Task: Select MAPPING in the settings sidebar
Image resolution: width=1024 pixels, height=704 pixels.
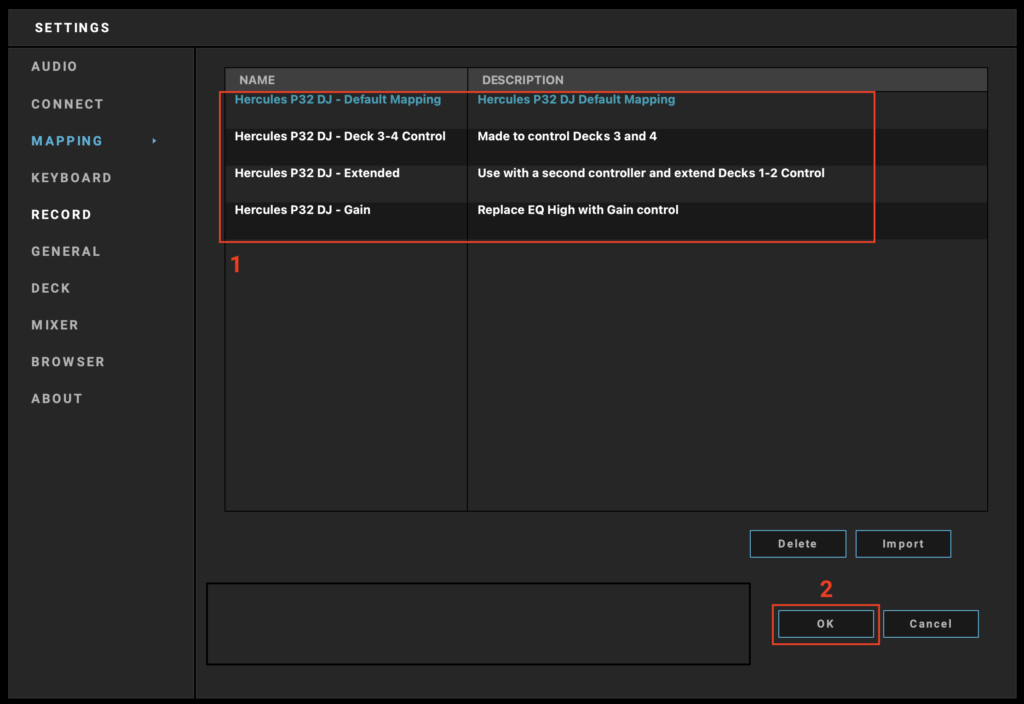Action: (x=67, y=141)
